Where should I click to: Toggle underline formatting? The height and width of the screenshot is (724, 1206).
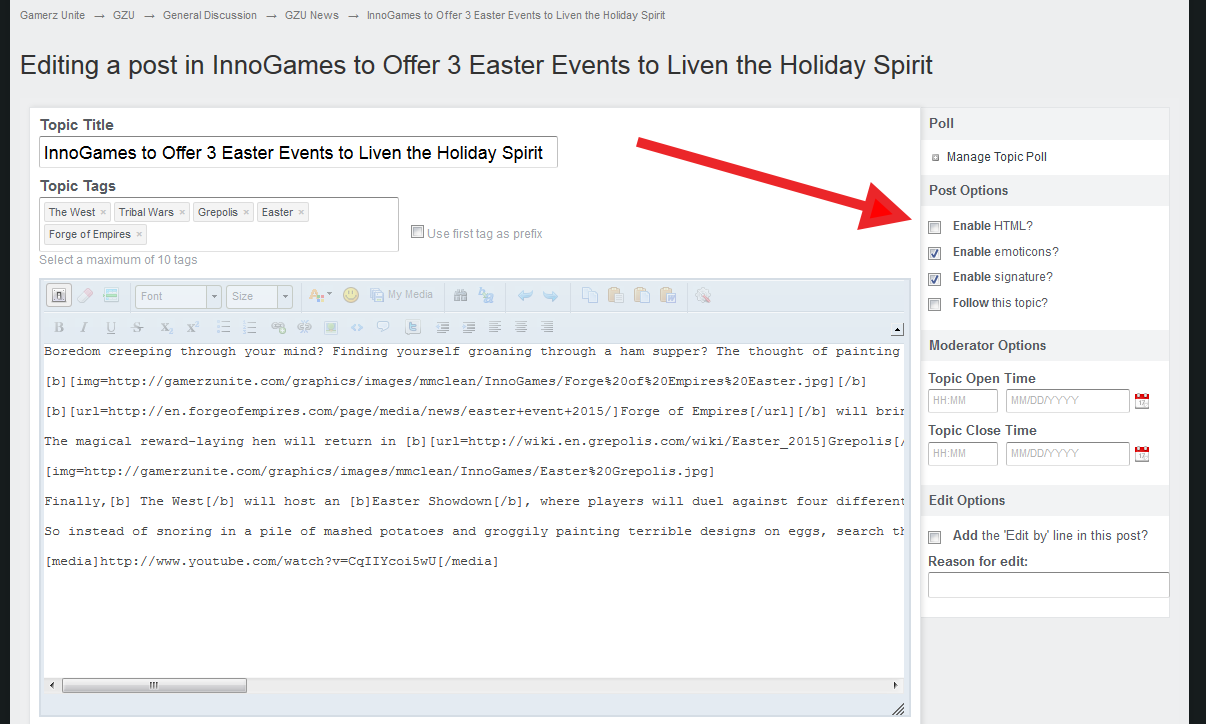[110, 327]
